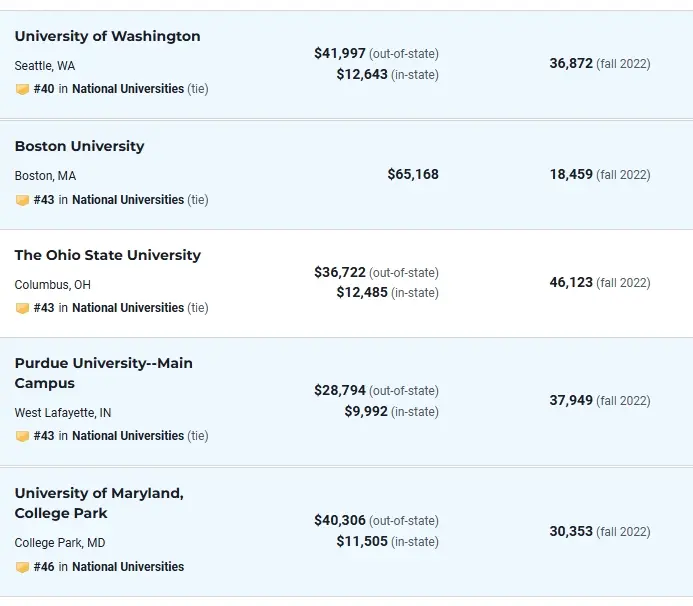The width and height of the screenshot is (693, 606).
Task: Click National Universities ranking under Maryland
Action: [x=128, y=567]
